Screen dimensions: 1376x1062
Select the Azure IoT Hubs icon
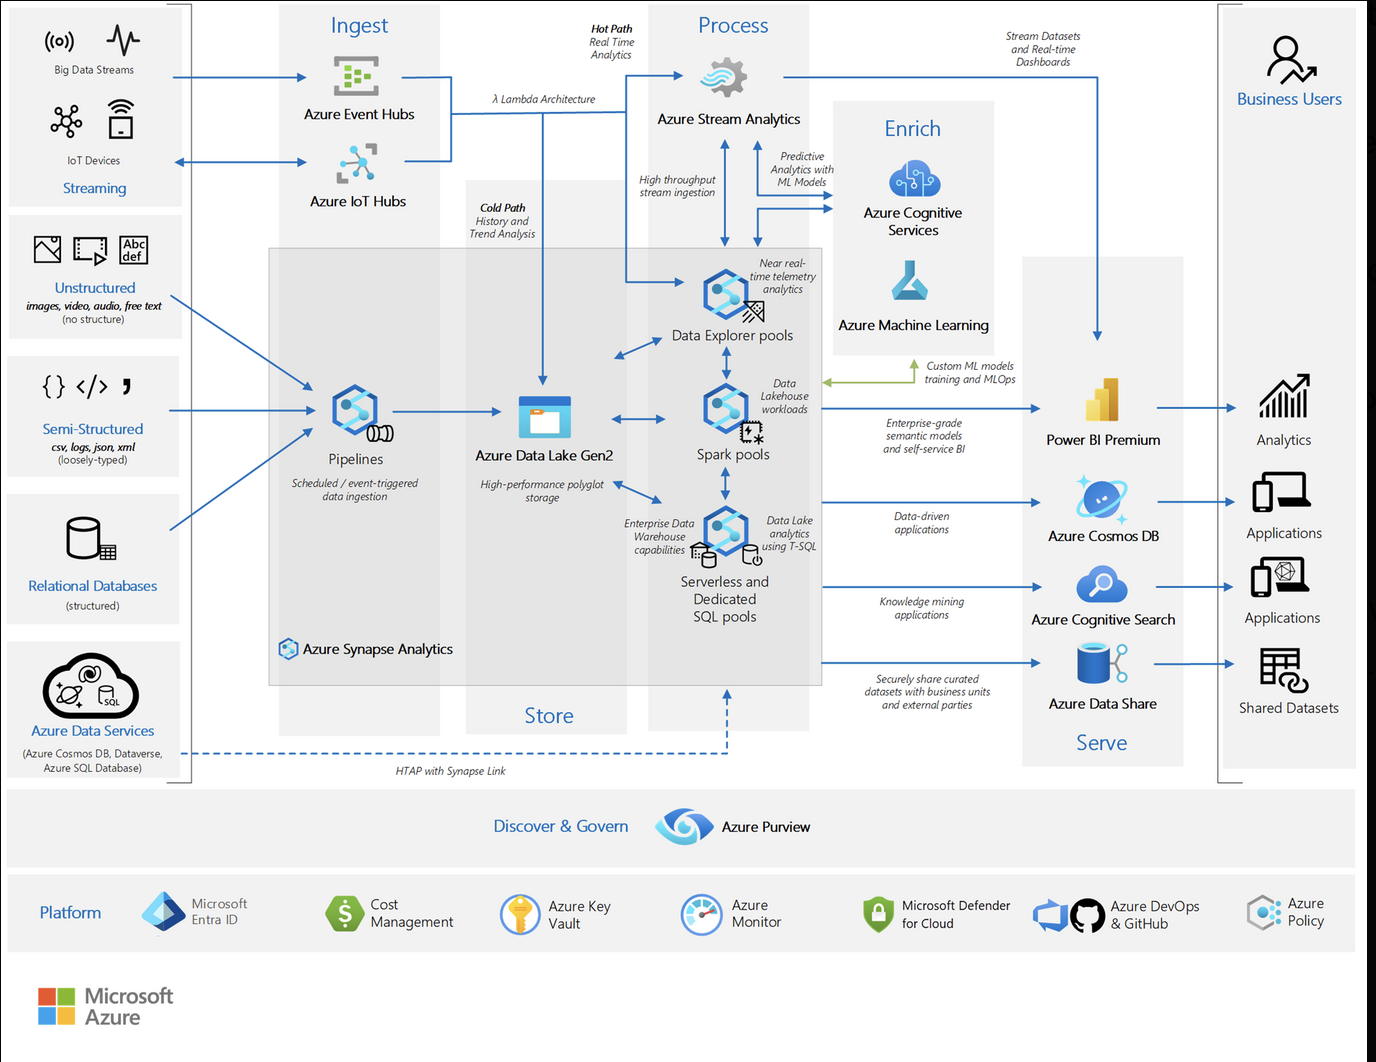point(356,163)
